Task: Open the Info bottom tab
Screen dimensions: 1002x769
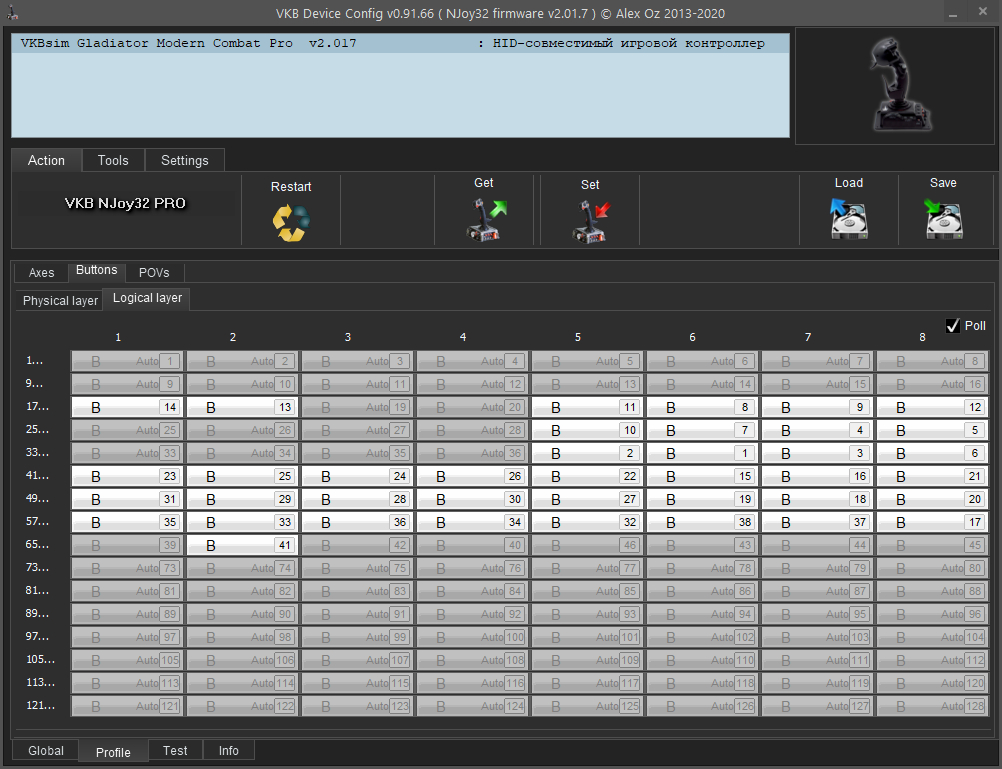Action: [229, 750]
